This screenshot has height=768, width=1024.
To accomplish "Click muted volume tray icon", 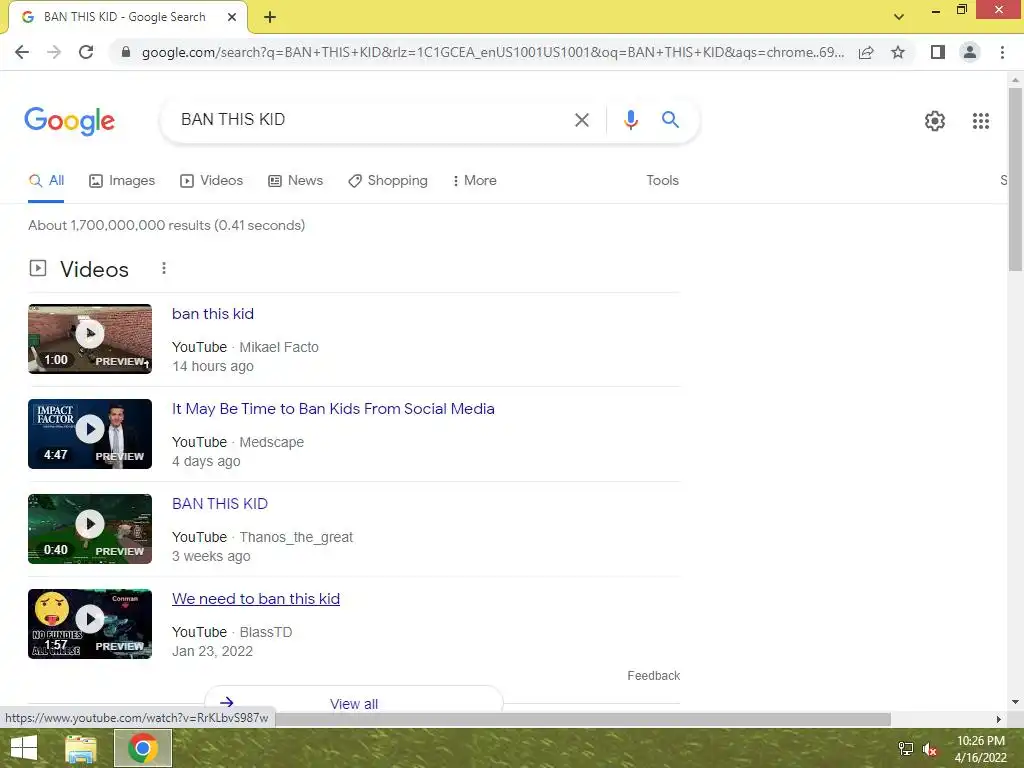I will 929,749.
